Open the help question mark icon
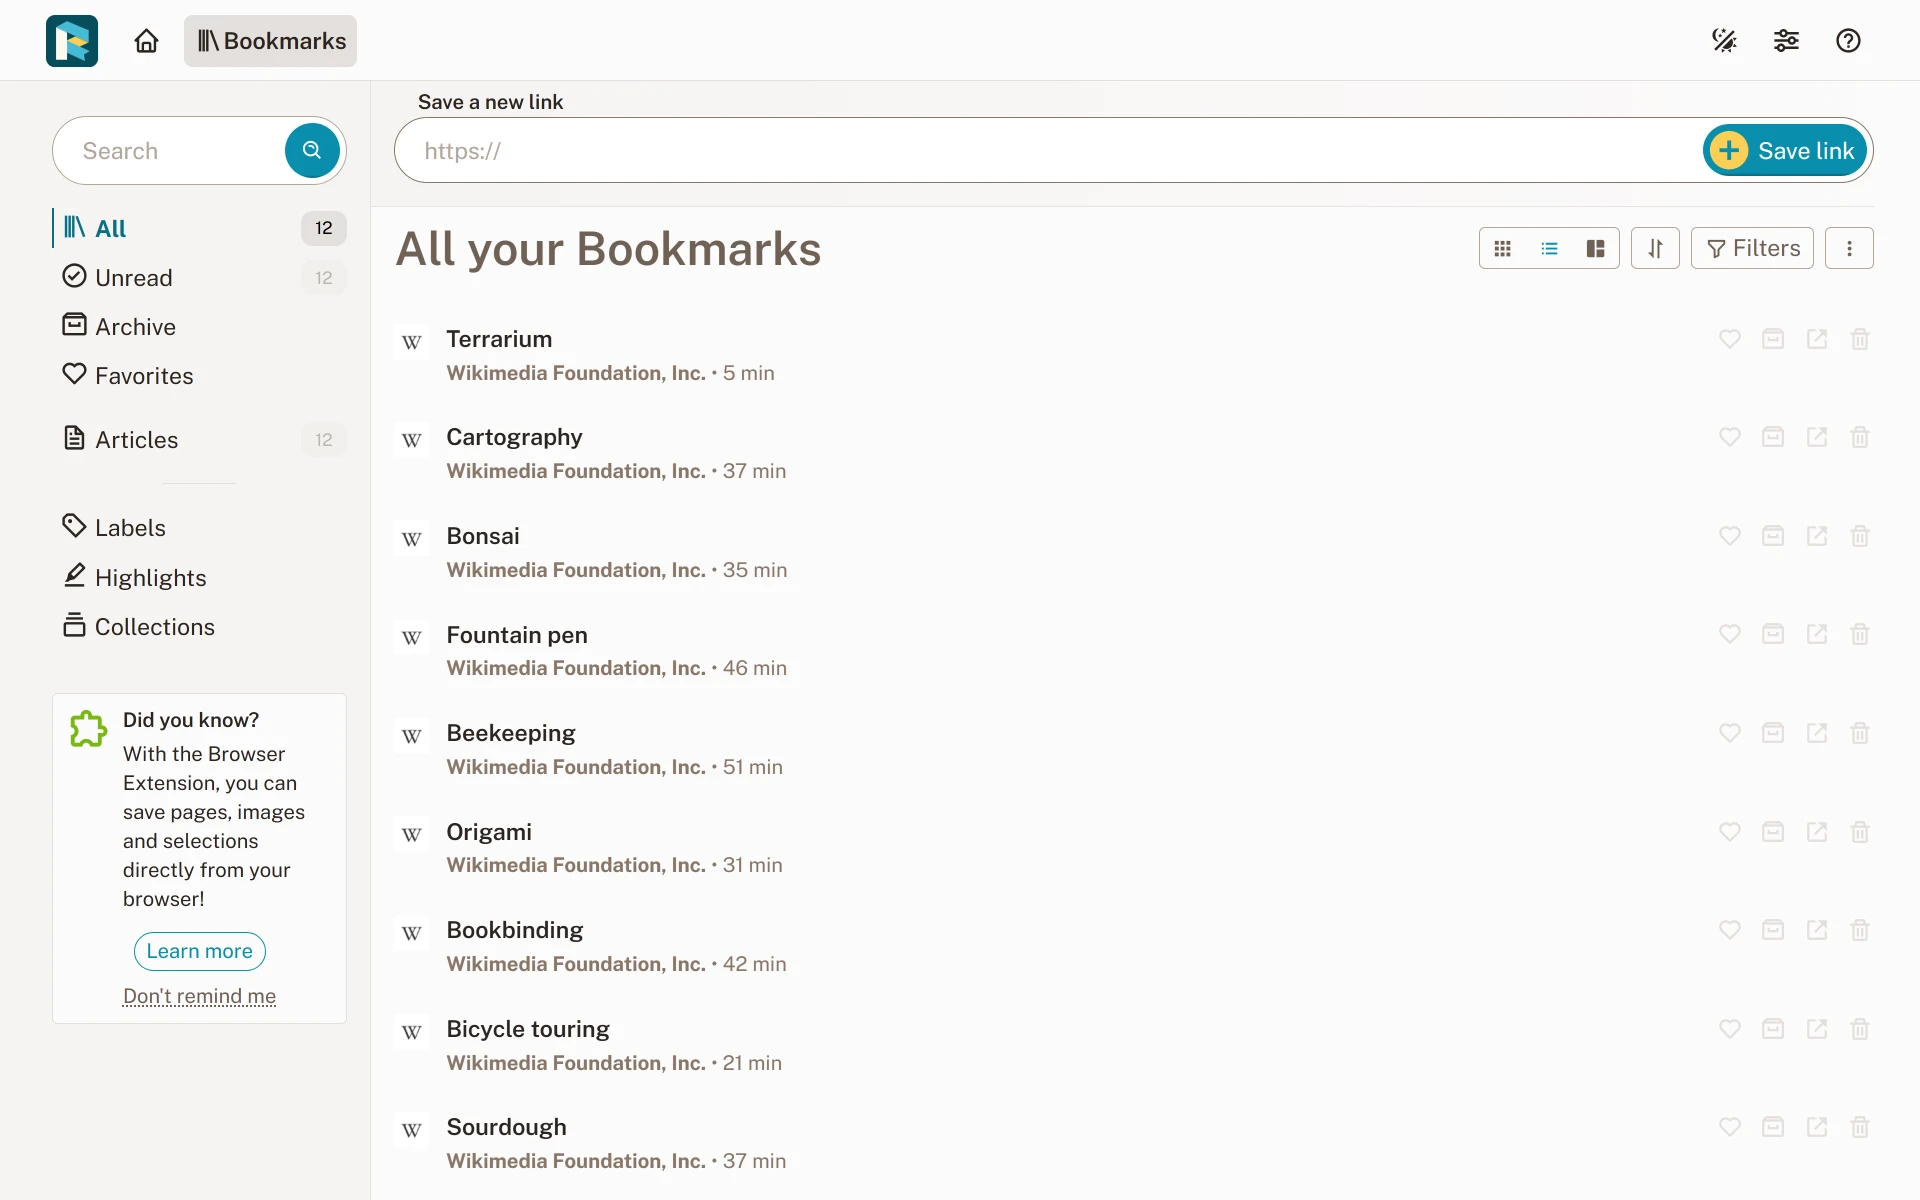Image resolution: width=1920 pixels, height=1200 pixels. [1848, 41]
